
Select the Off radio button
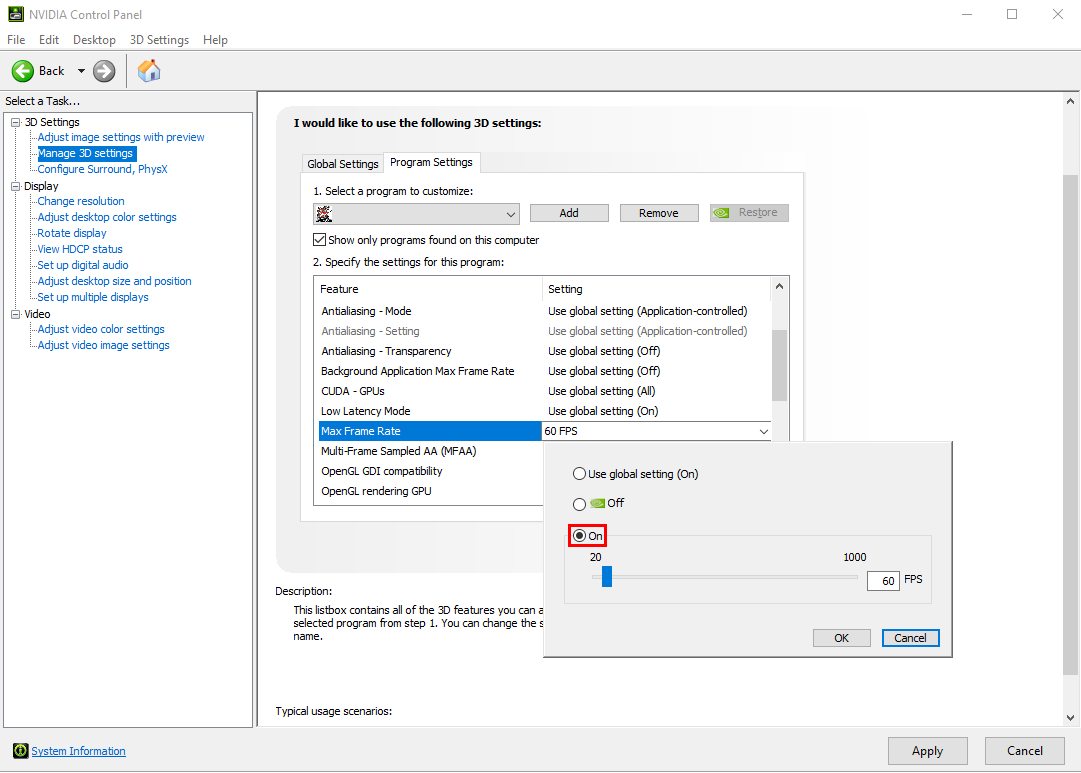click(579, 503)
